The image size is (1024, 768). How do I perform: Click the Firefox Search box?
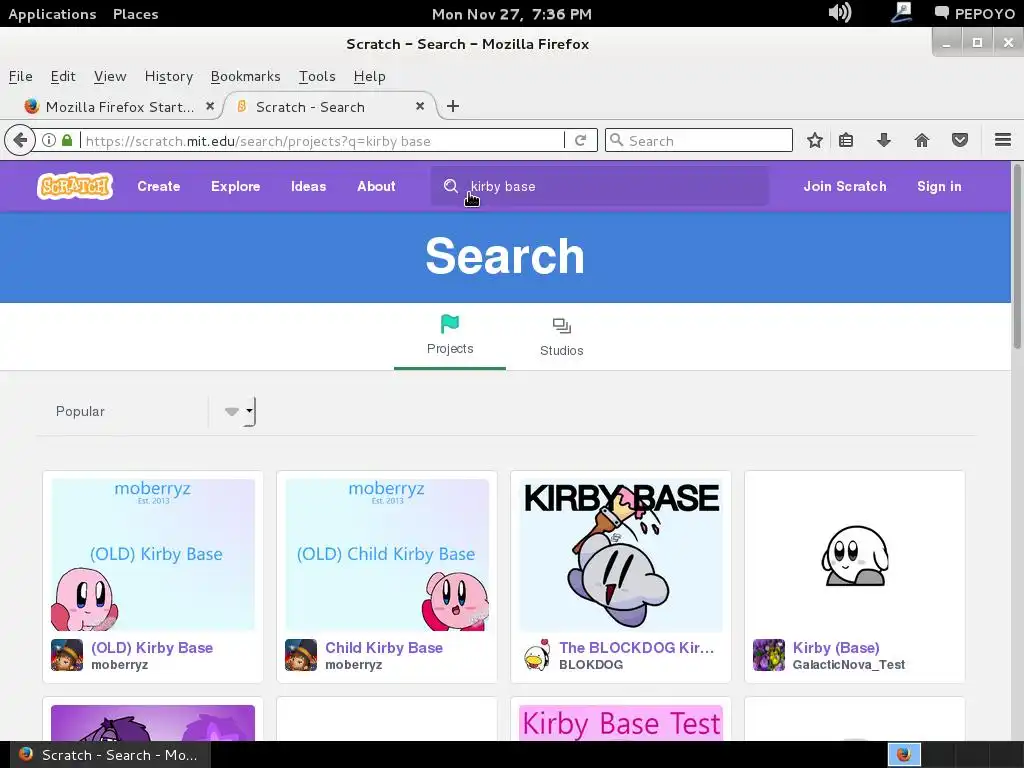click(699, 140)
